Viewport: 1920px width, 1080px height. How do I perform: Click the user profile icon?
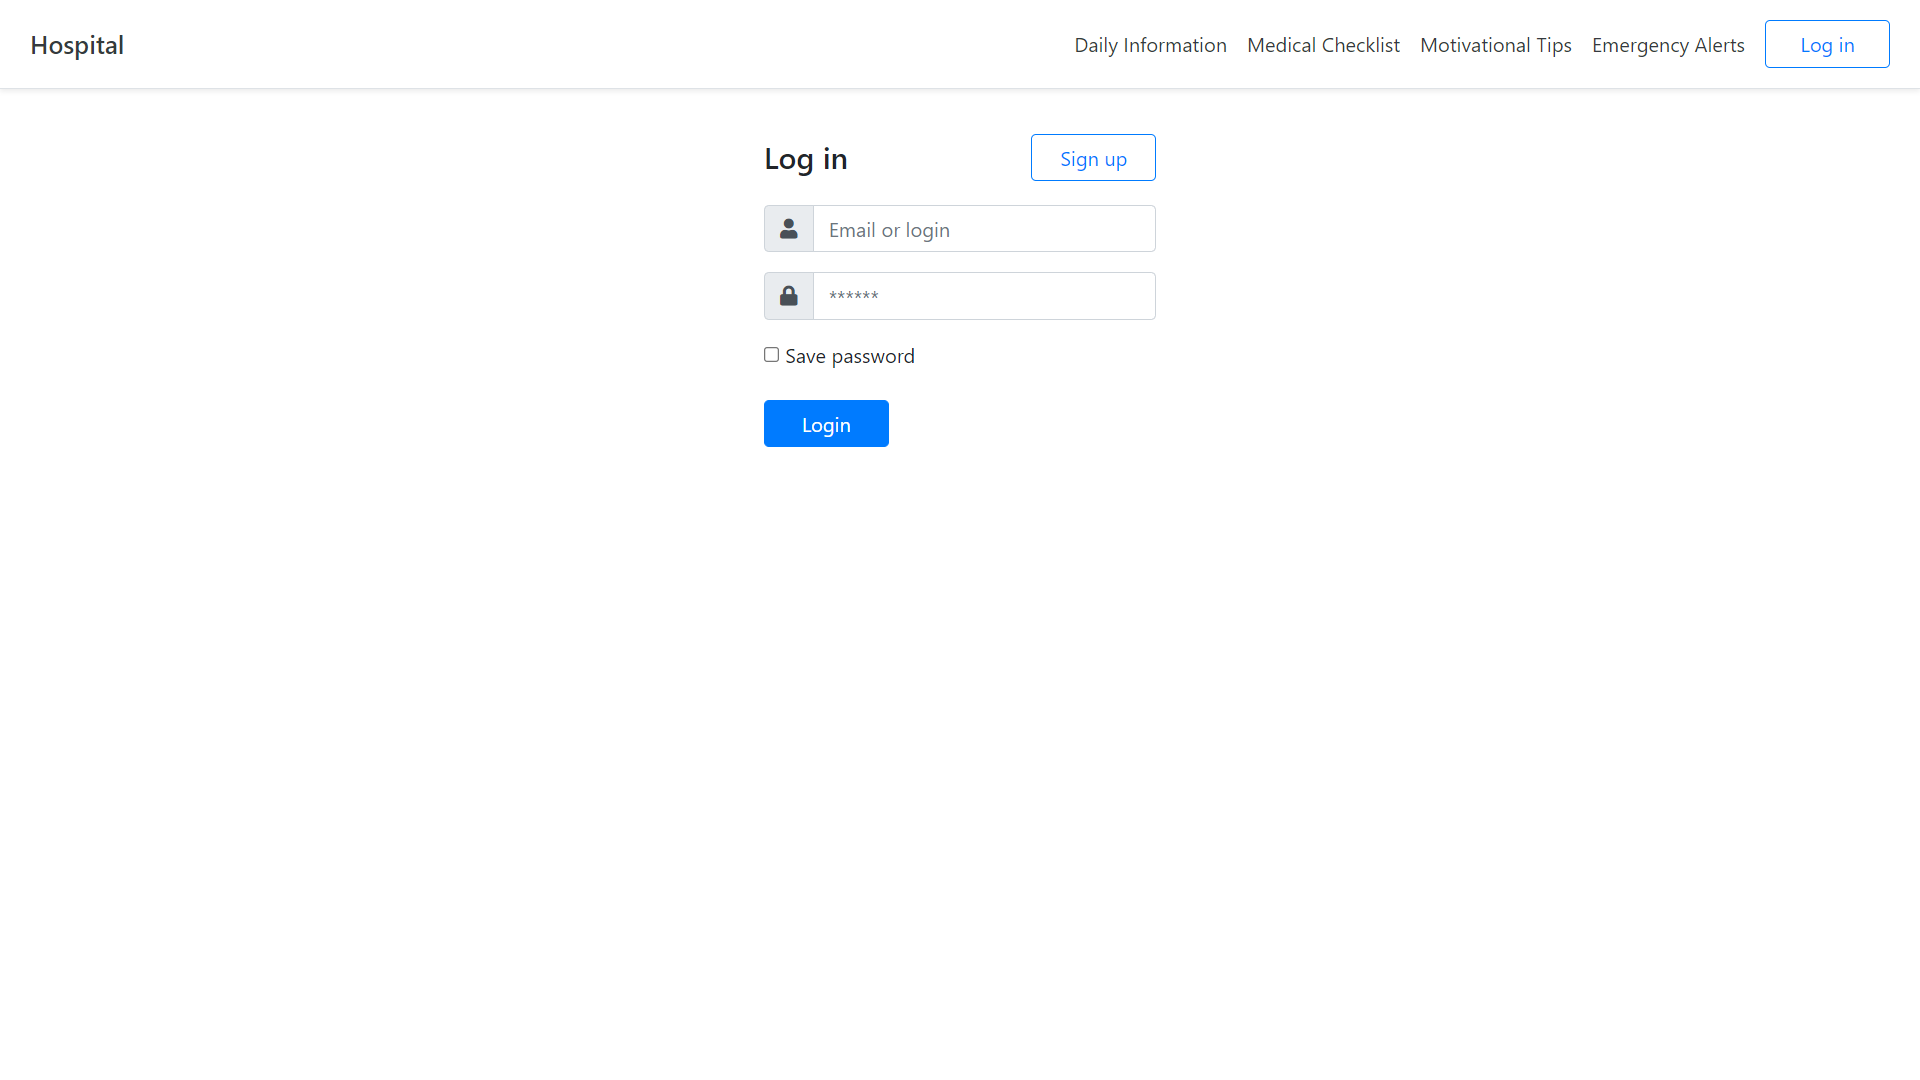coord(789,228)
